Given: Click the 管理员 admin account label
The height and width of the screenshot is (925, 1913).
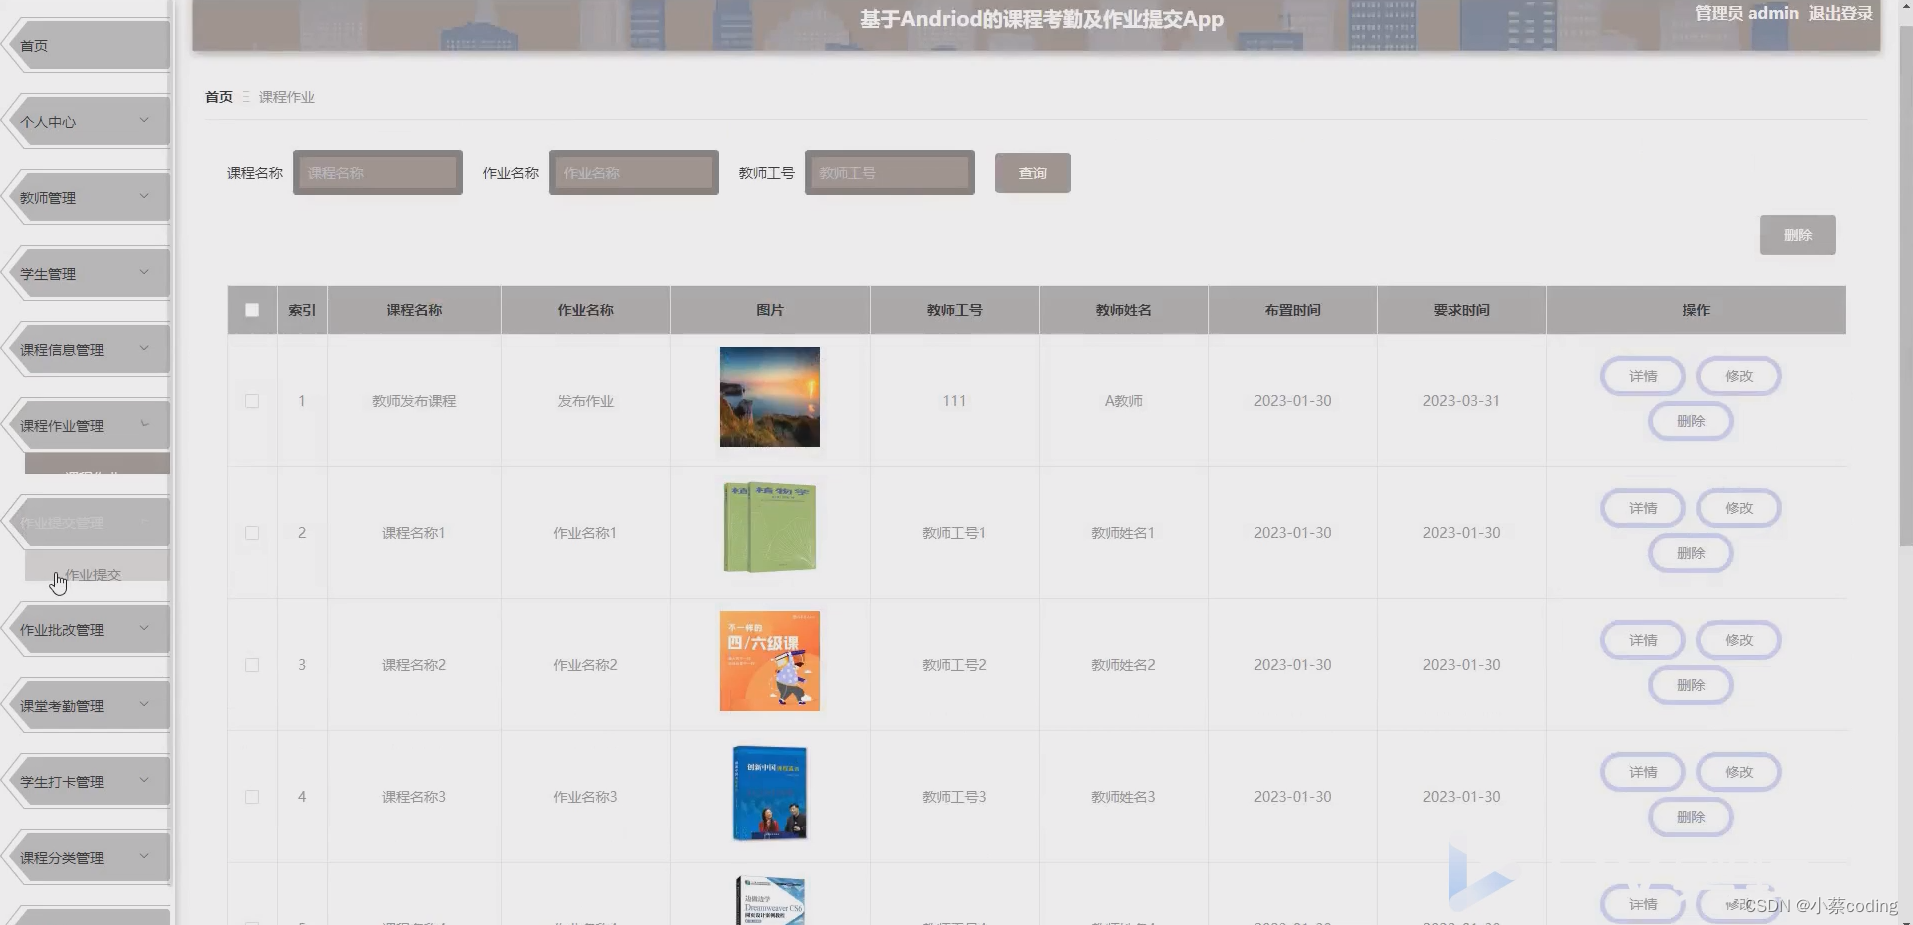Looking at the screenshot, I should (x=1746, y=14).
